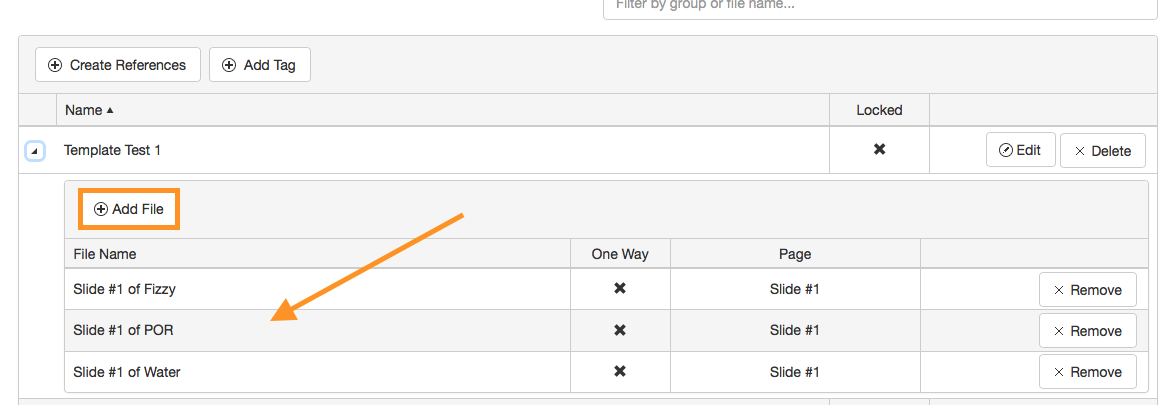Click the Locked X icon for Template Test 1
The height and width of the screenshot is (405, 1171).
pos(880,150)
